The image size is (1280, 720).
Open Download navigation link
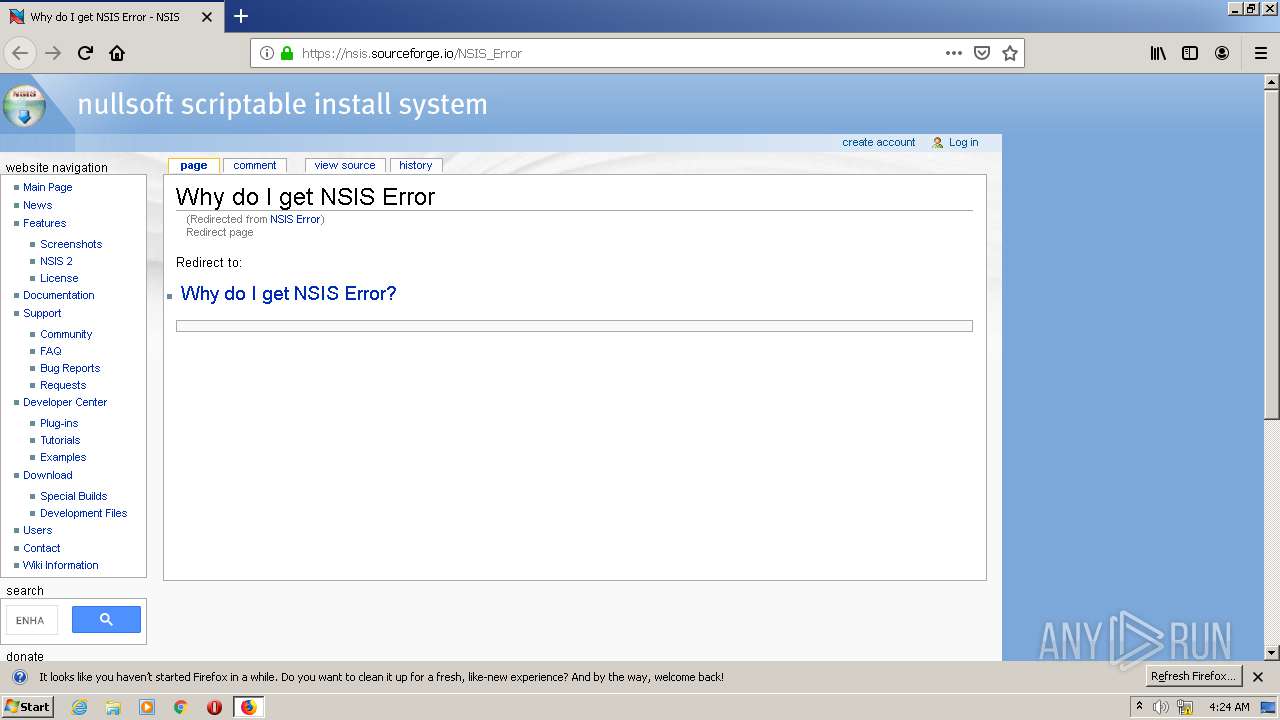[47, 475]
